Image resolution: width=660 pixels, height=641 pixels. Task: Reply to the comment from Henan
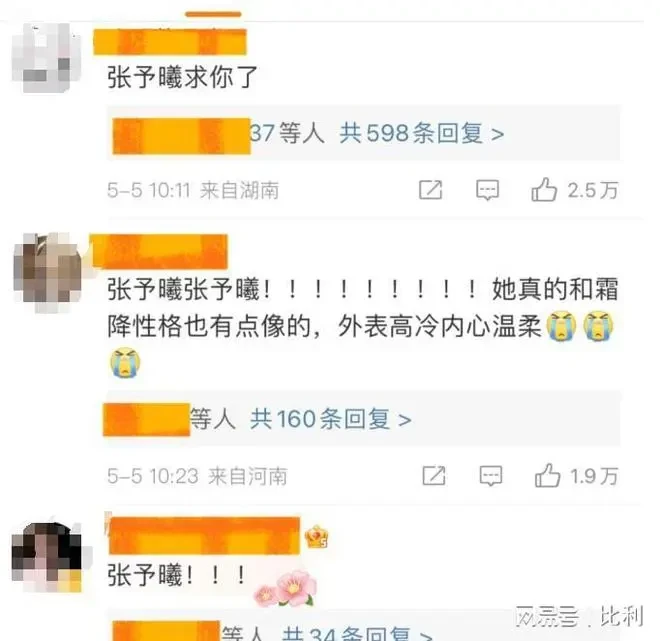tap(491, 476)
